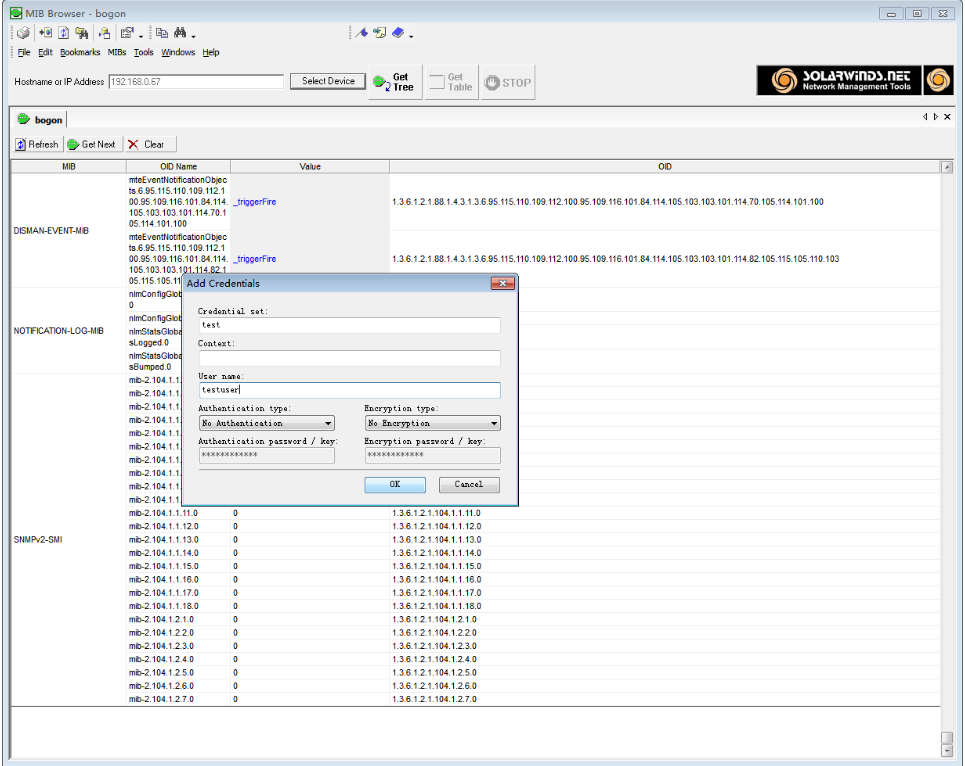
Task: Click Cancel in the Add Credentials dialog
Action: tap(467, 485)
